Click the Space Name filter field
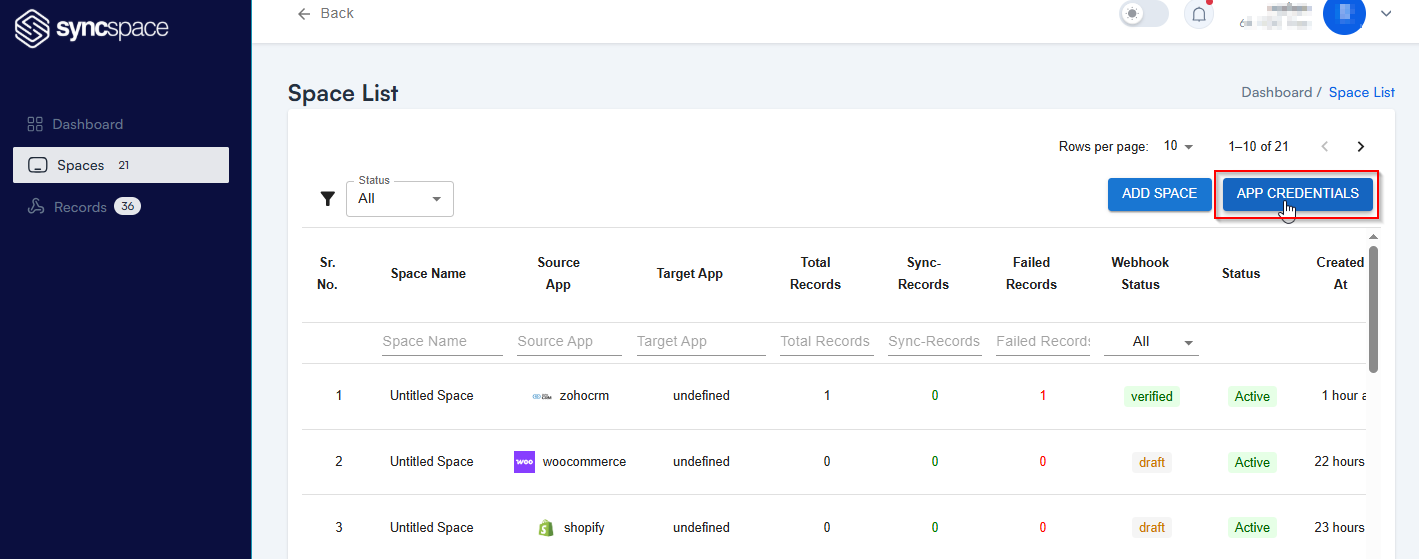The image size is (1419, 559). tap(442, 342)
